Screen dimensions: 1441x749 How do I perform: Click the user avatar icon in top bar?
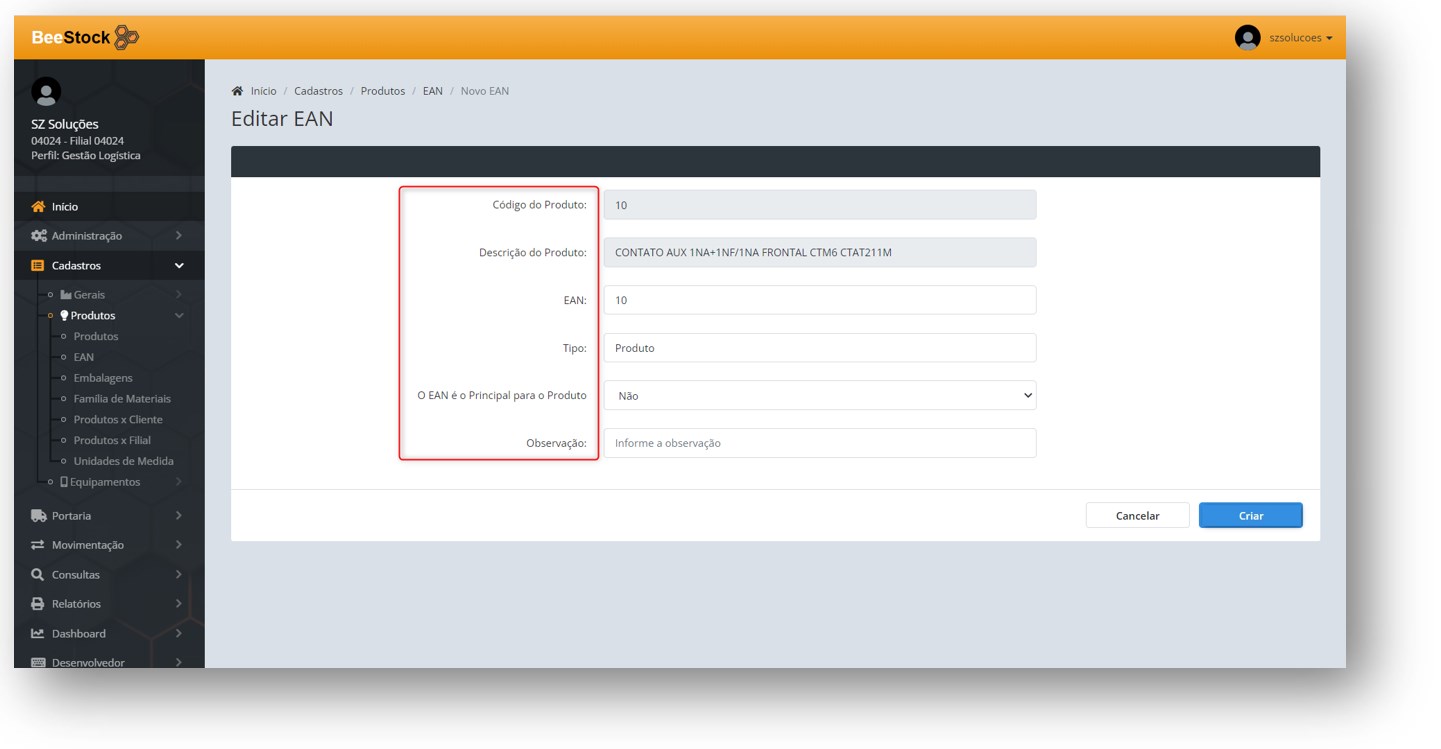[x=1247, y=38]
